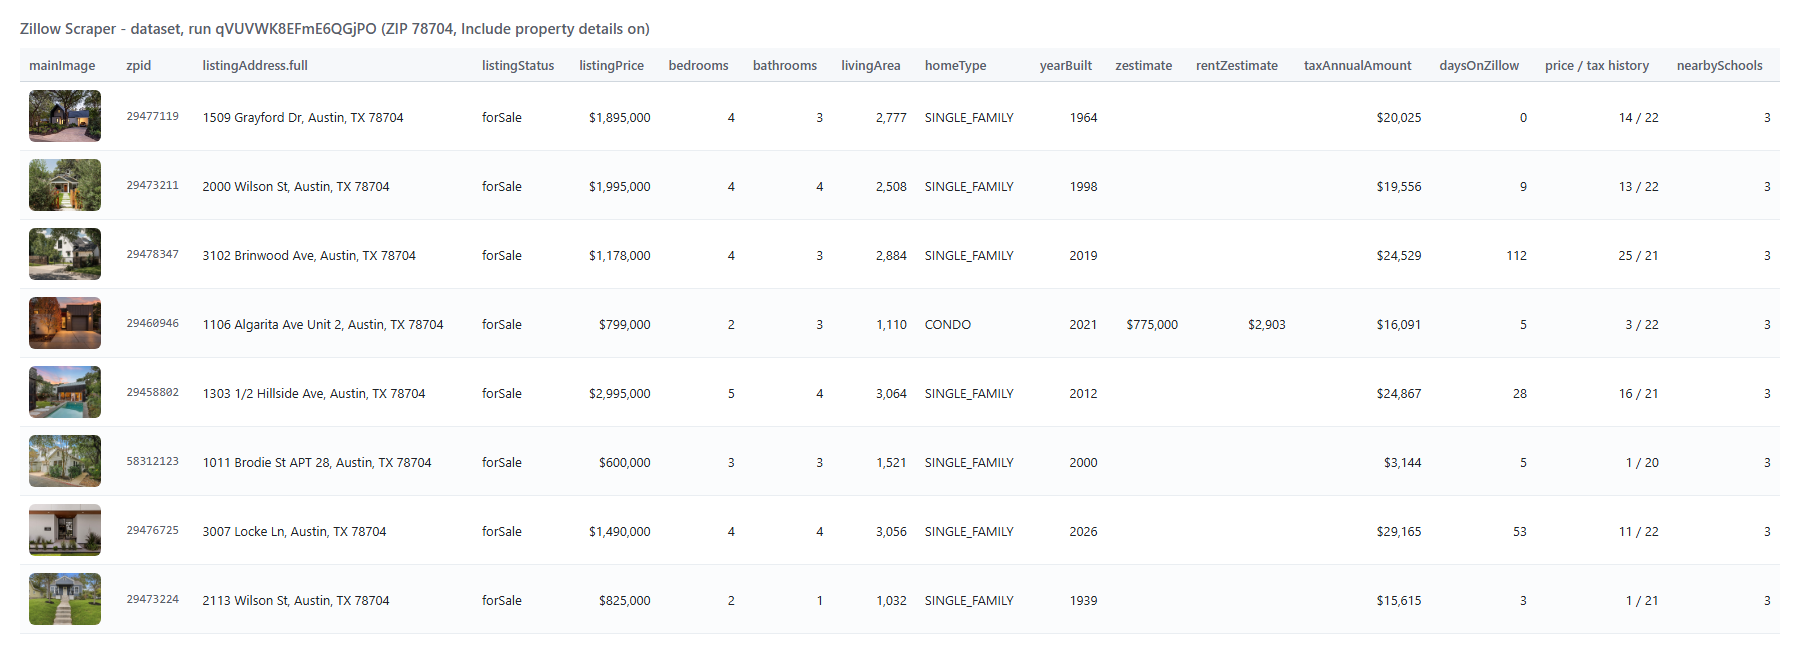Click rentZestimate value $2,903
1800x652 pixels.
pyautogui.click(x=1267, y=325)
